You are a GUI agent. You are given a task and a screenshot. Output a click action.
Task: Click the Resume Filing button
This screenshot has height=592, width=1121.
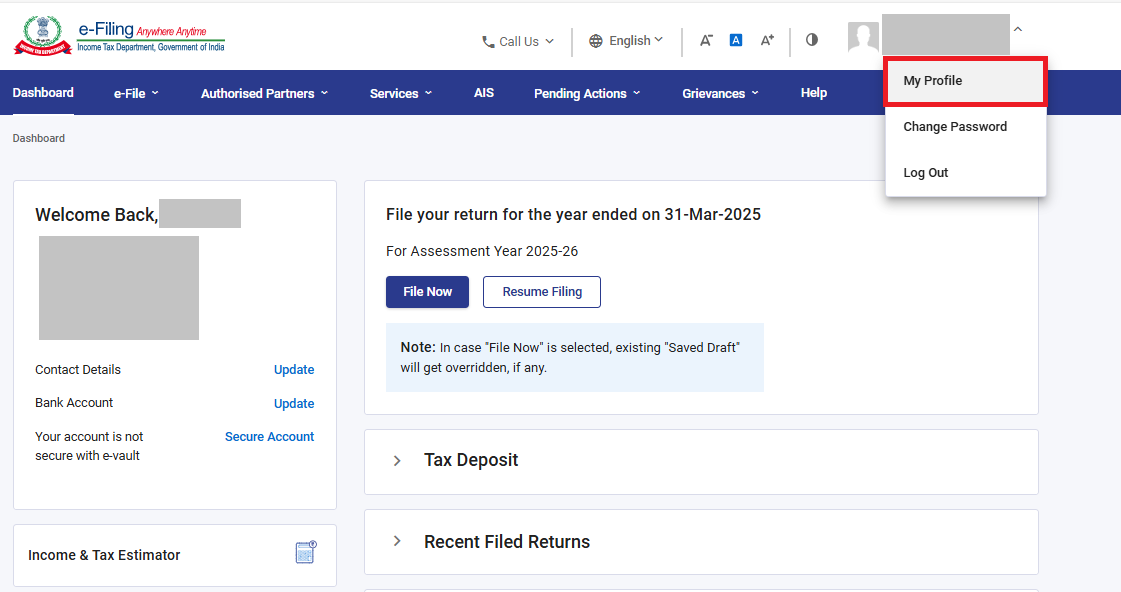coord(541,292)
